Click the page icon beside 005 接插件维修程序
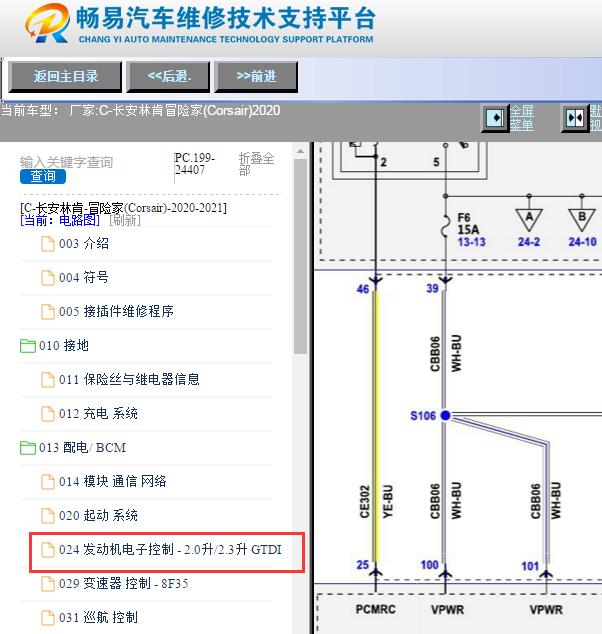This screenshot has height=634, width=602. click(x=48, y=312)
